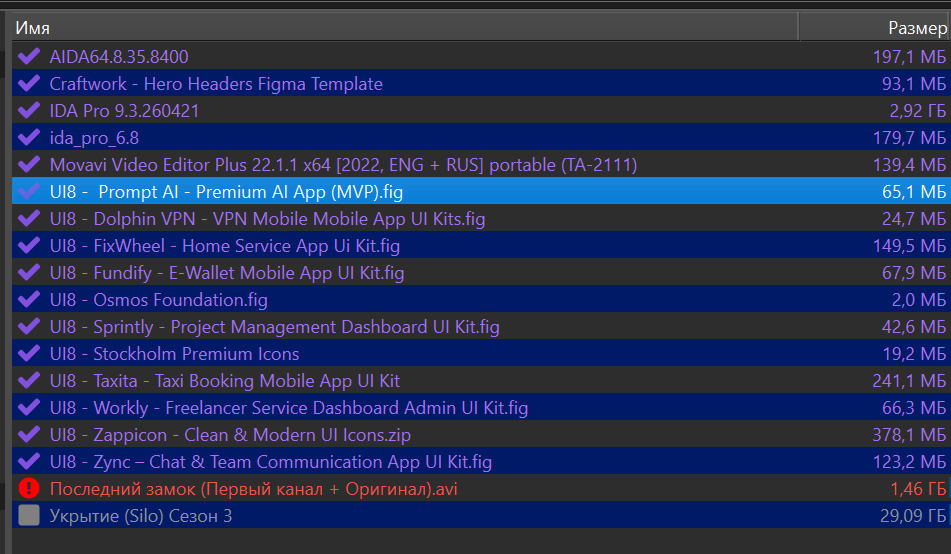The width and height of the screenshot is (951, 554).
Task: Select UI8 - Osmos Foundation.fig entry
Action: (x=159, y=300)
